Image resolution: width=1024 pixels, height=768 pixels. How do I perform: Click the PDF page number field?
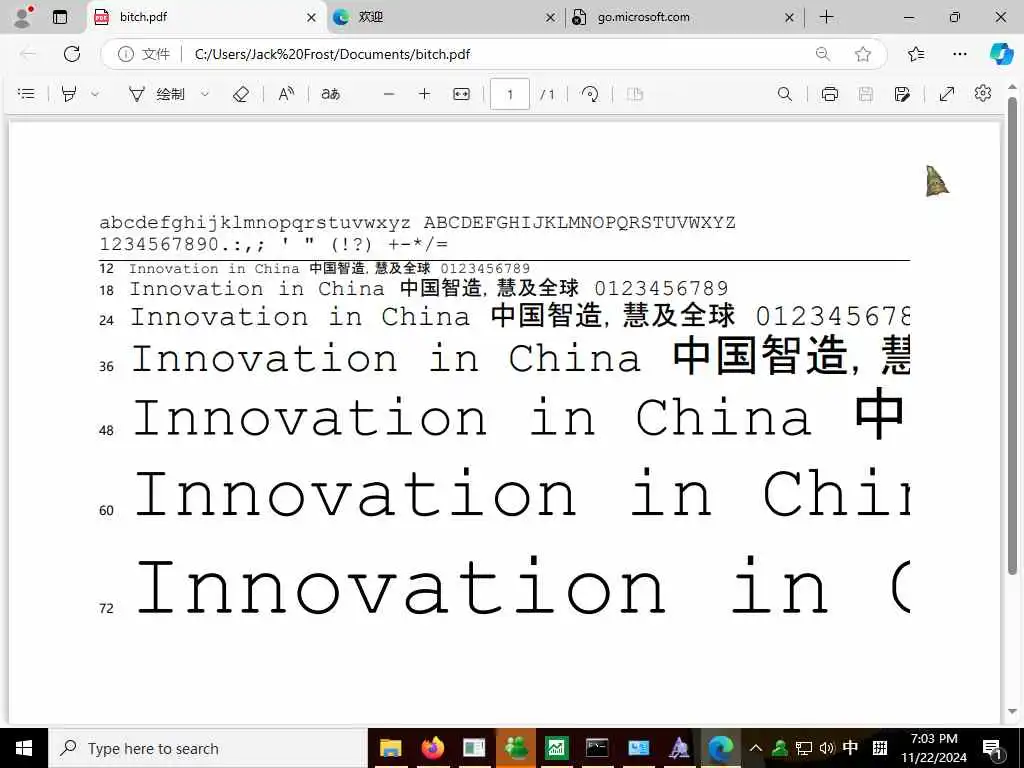[509, 94]
